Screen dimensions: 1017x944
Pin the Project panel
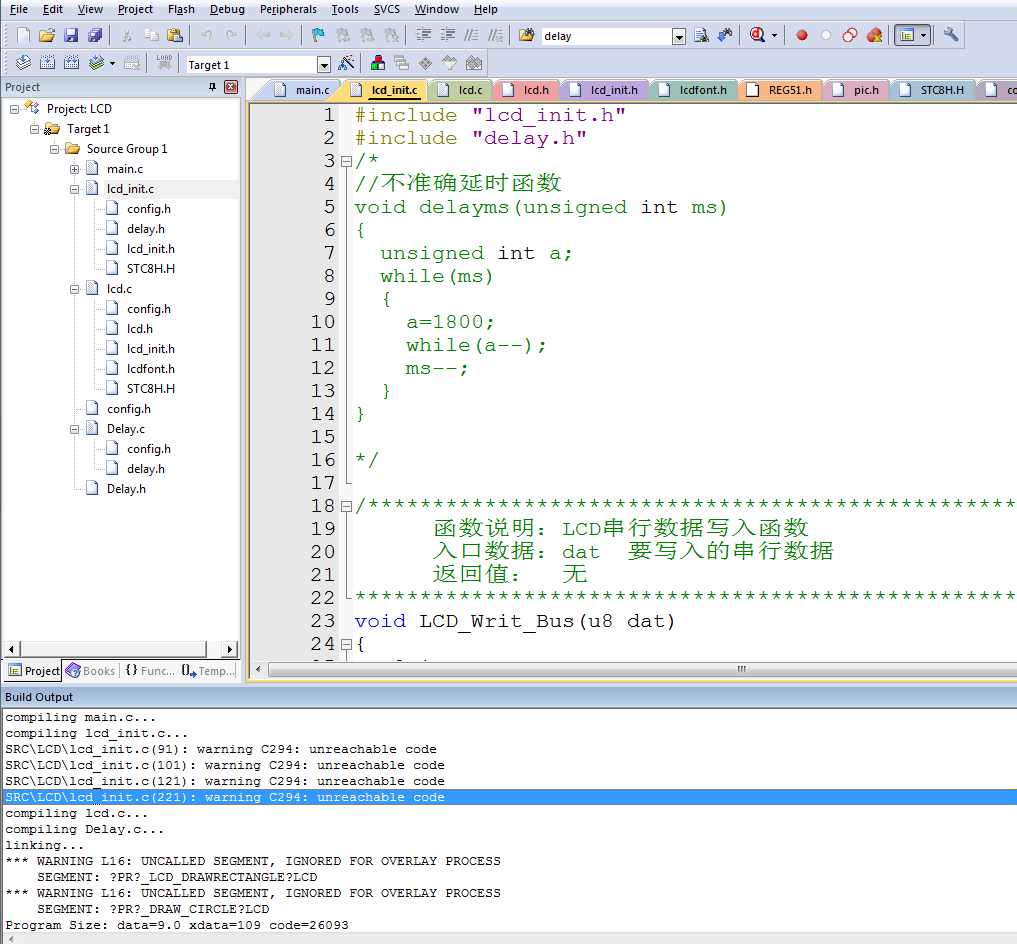tap(212, 87)
